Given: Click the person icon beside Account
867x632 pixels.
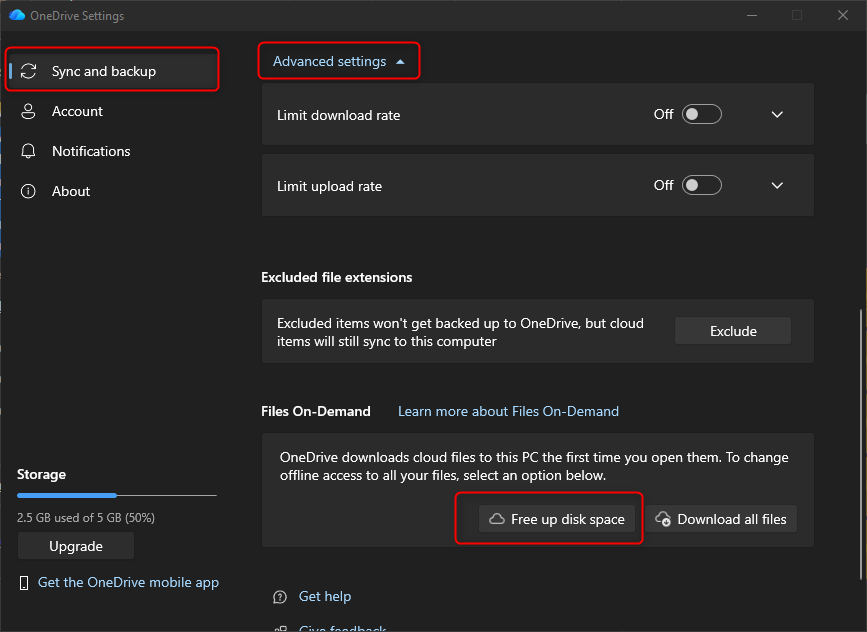Looking at the screenshot, I should click(28, 111).
